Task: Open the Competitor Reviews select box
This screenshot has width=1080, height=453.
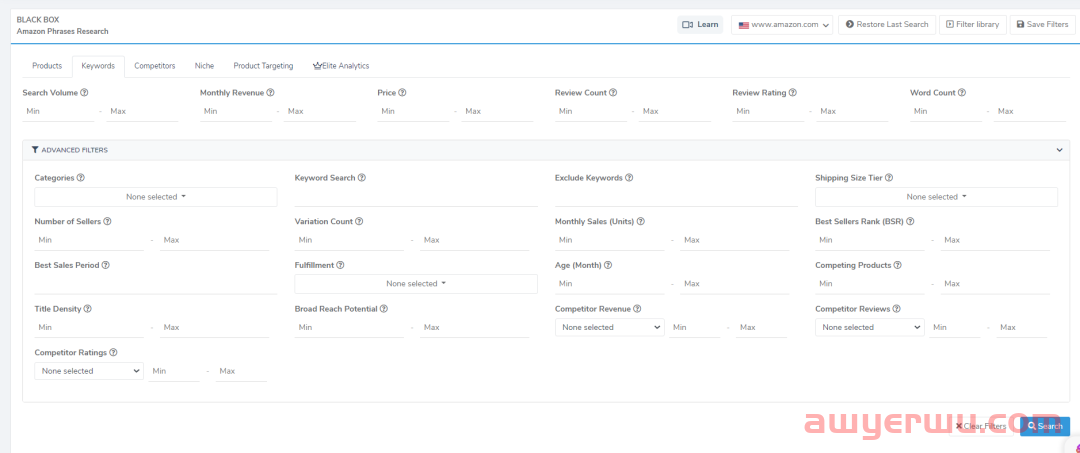Action: (869, 327)
